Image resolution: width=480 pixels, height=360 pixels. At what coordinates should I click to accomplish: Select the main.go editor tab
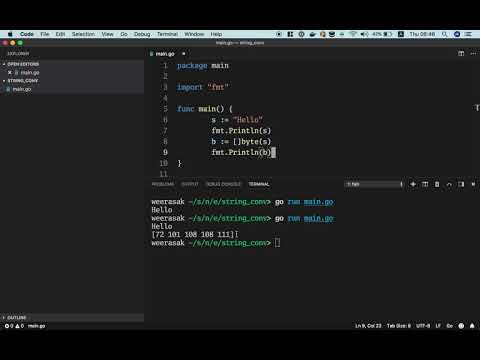point(165,54)
